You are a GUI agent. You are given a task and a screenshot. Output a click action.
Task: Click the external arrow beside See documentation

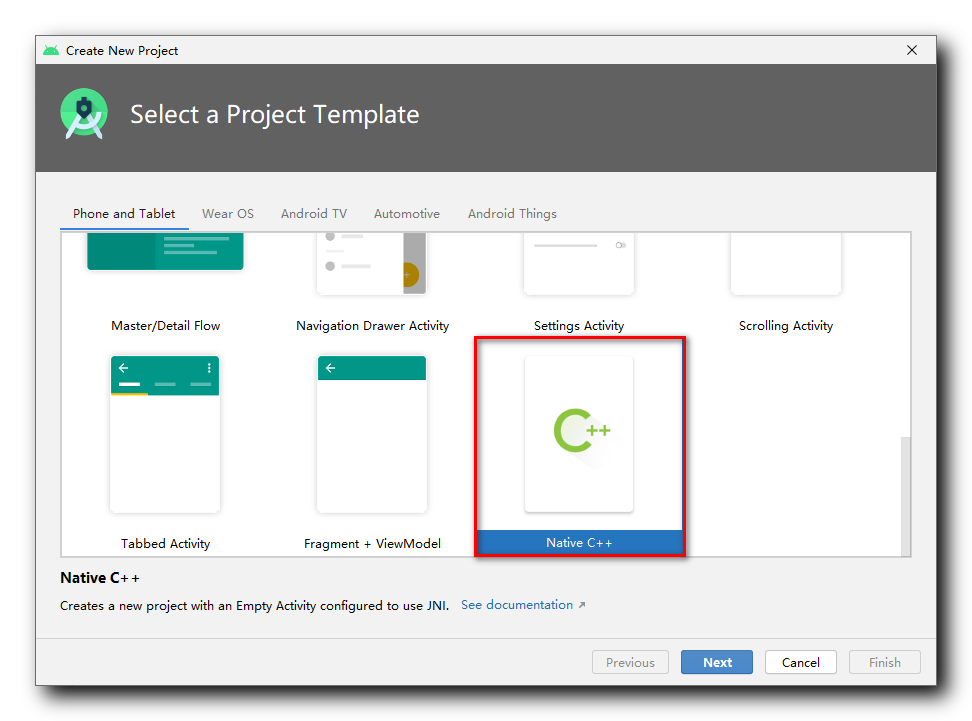tap(581, 605)
